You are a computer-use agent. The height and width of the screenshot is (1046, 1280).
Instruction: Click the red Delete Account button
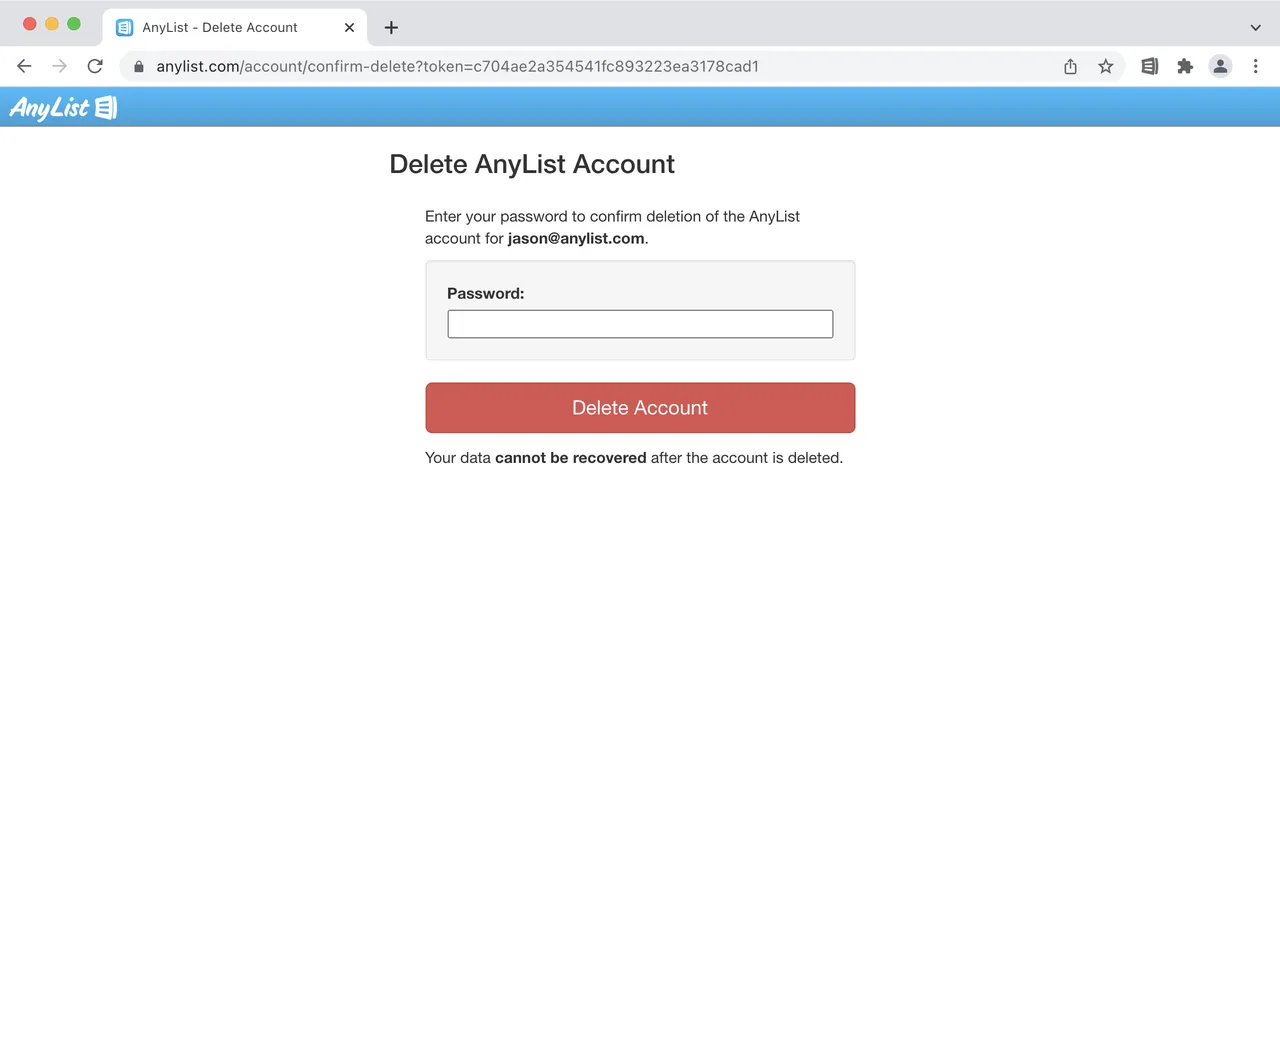(x=640, y=408)
